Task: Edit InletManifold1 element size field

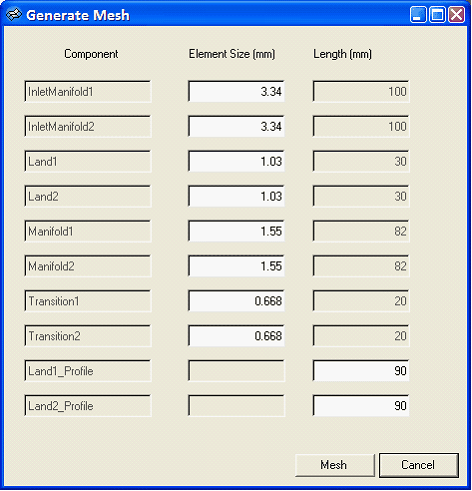Action: (236, 91)
